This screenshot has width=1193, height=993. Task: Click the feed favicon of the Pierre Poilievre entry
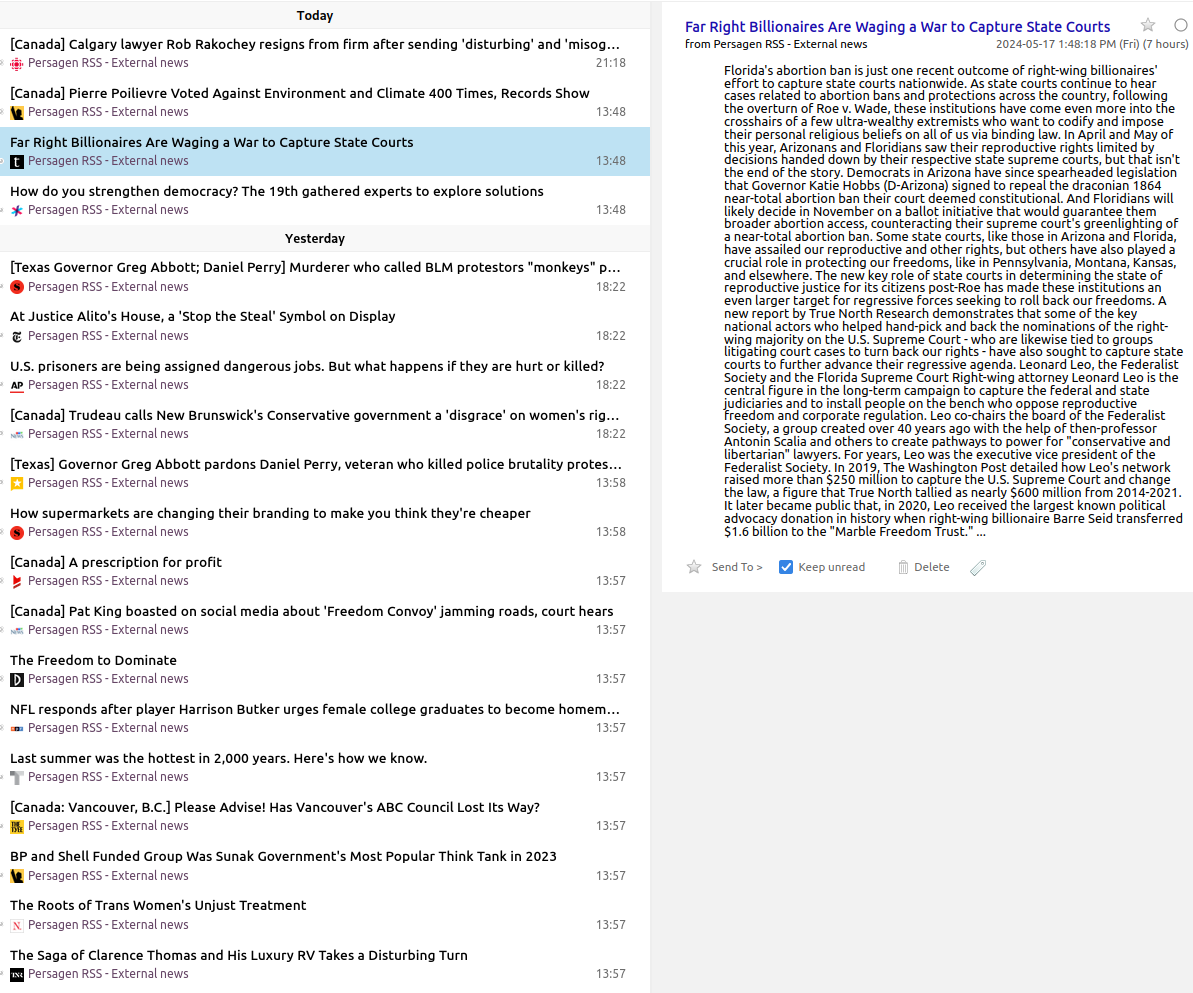tap(17, 113)
